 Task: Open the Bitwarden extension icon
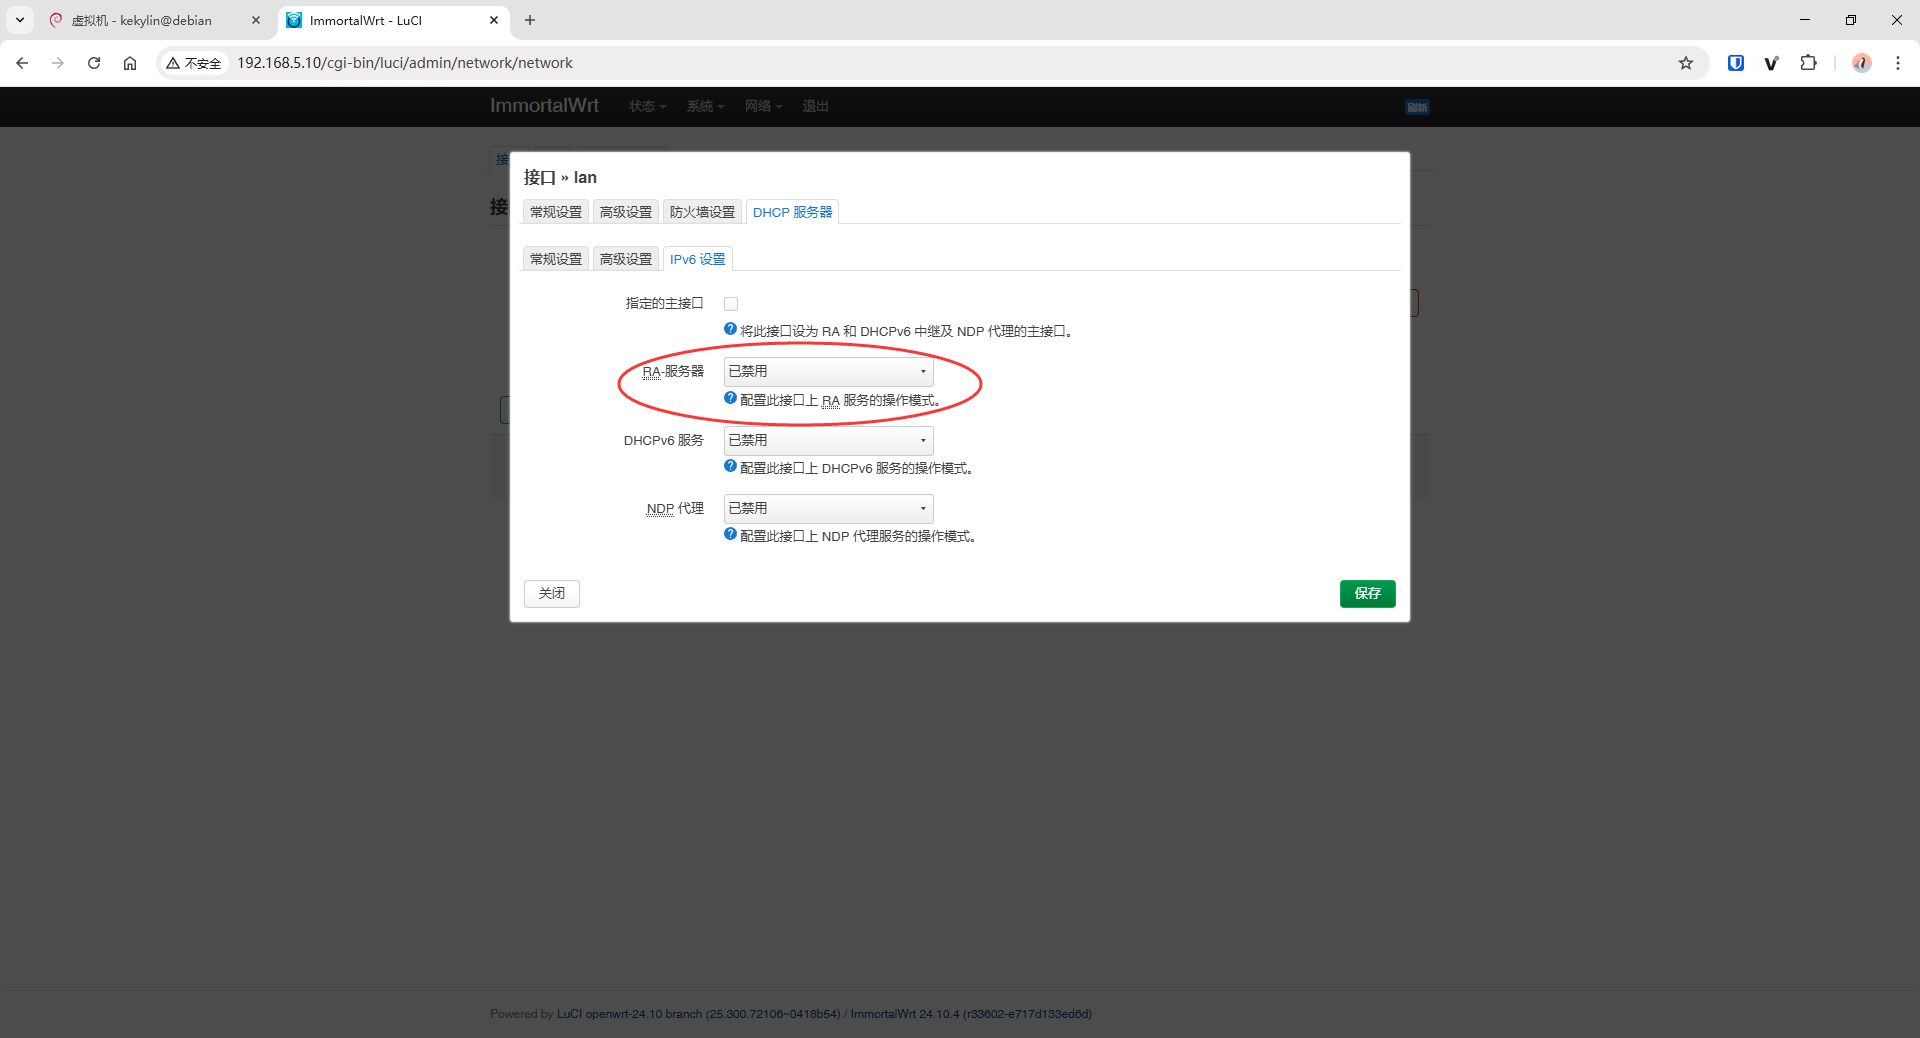click(x=1735, y=62)
